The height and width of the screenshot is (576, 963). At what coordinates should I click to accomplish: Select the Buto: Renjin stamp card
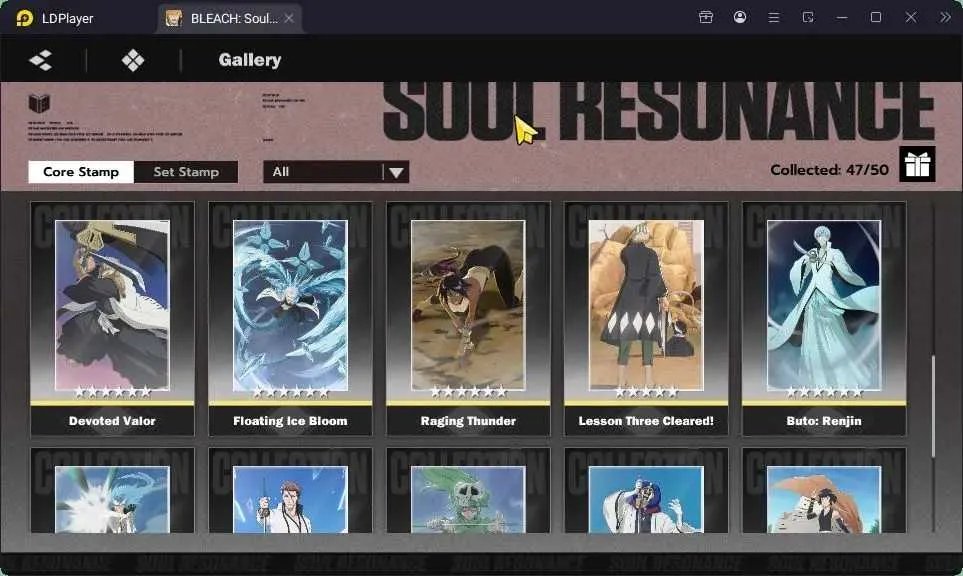[824, 319]
